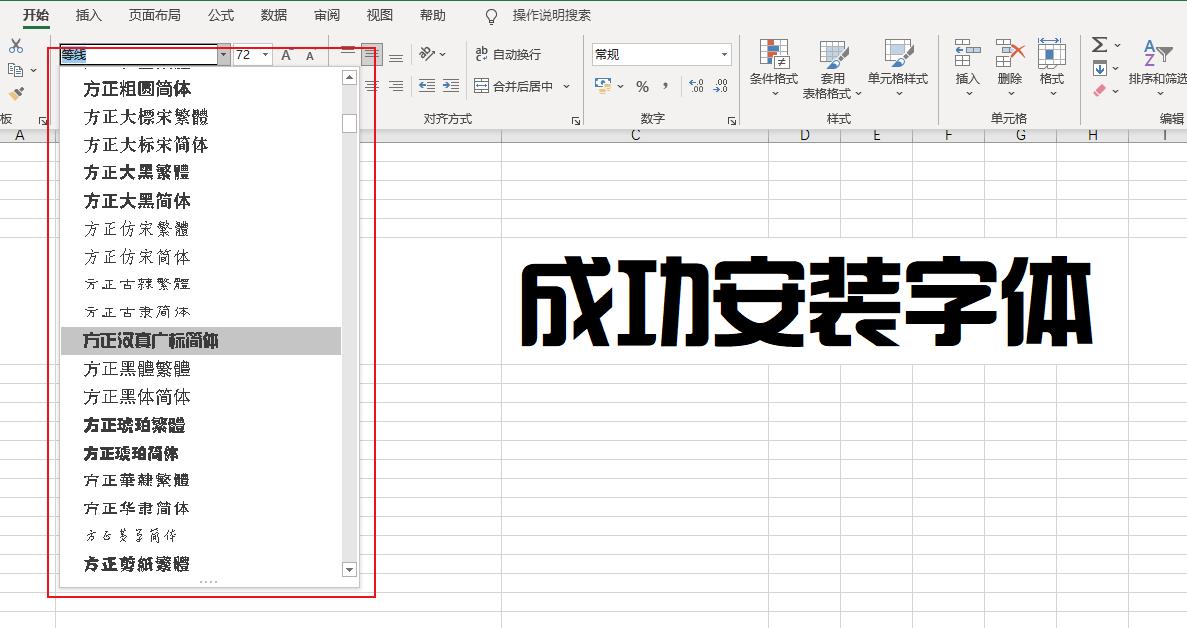Click the AutoSum (Σ) icon
Image resolution: width=1187 pixels, height=628 pixels.
(x=1099, y=45)
